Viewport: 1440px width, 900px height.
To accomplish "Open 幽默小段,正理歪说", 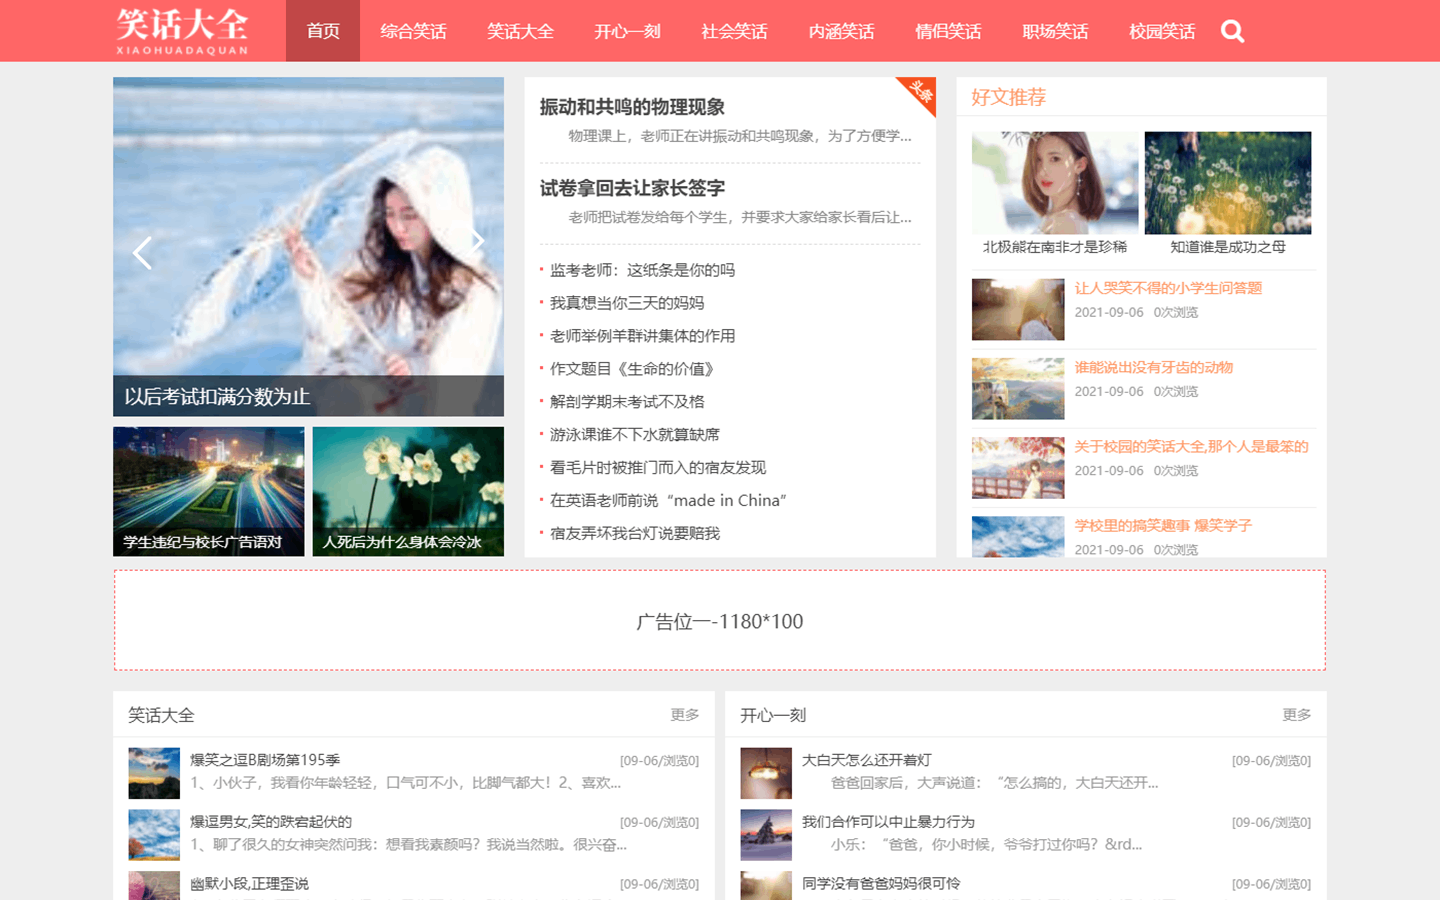I will tap(249, 884).
